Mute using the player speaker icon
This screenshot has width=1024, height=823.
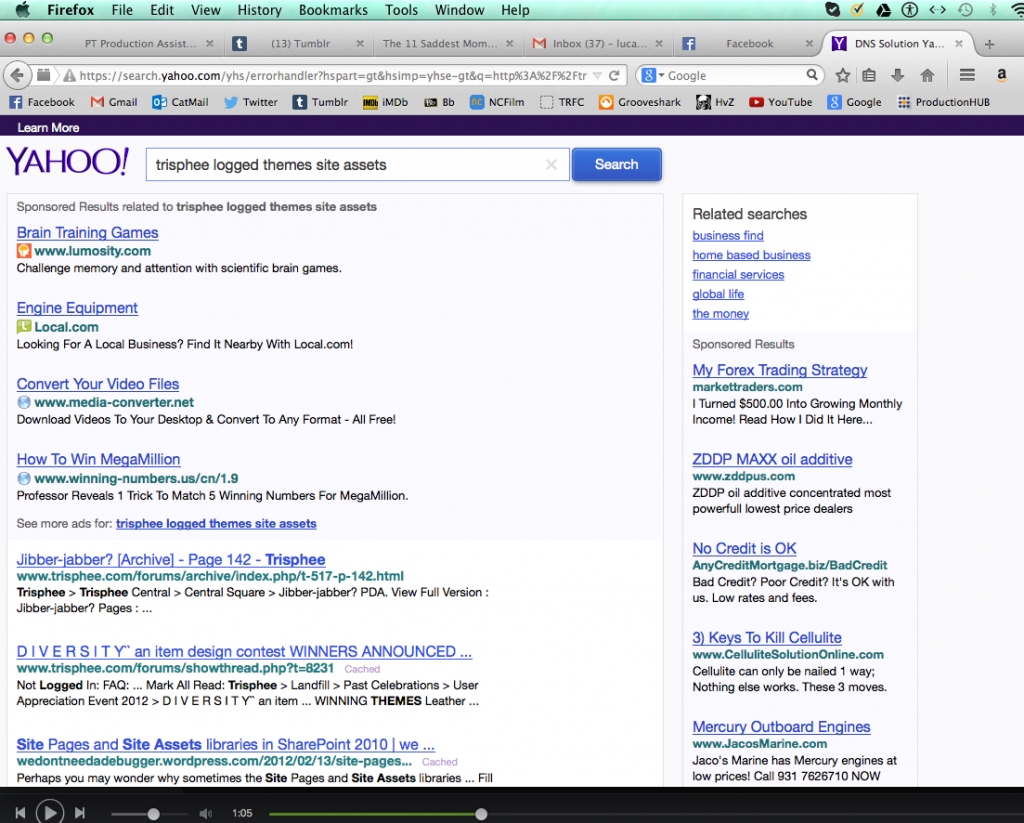pos(205,813)
